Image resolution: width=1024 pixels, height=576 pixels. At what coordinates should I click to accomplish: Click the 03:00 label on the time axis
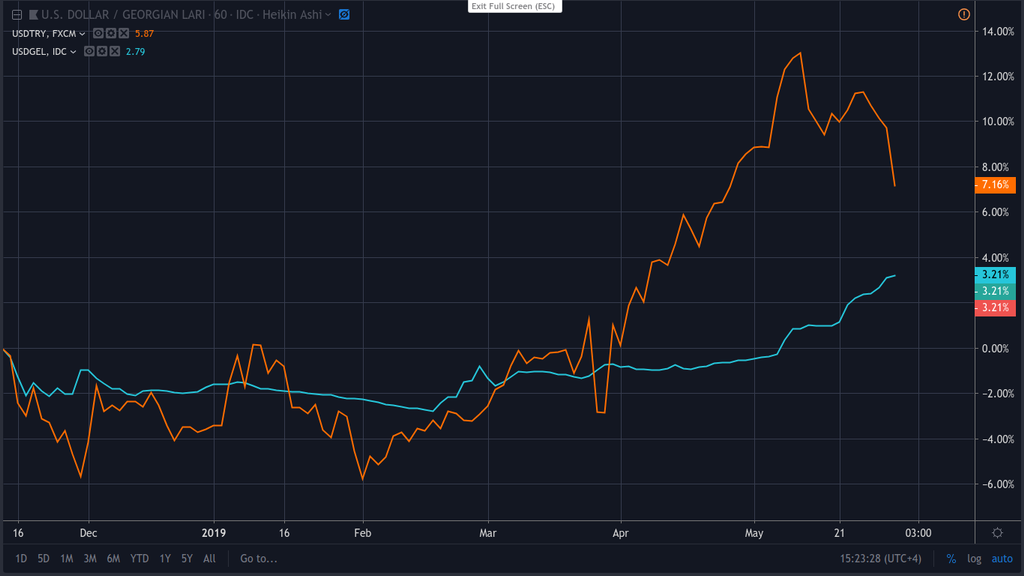tap(918, 533)
